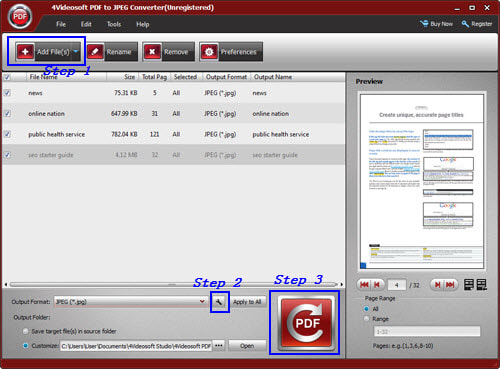
Task: Uncheck the news file checkbox
Action: pos(7,93)
